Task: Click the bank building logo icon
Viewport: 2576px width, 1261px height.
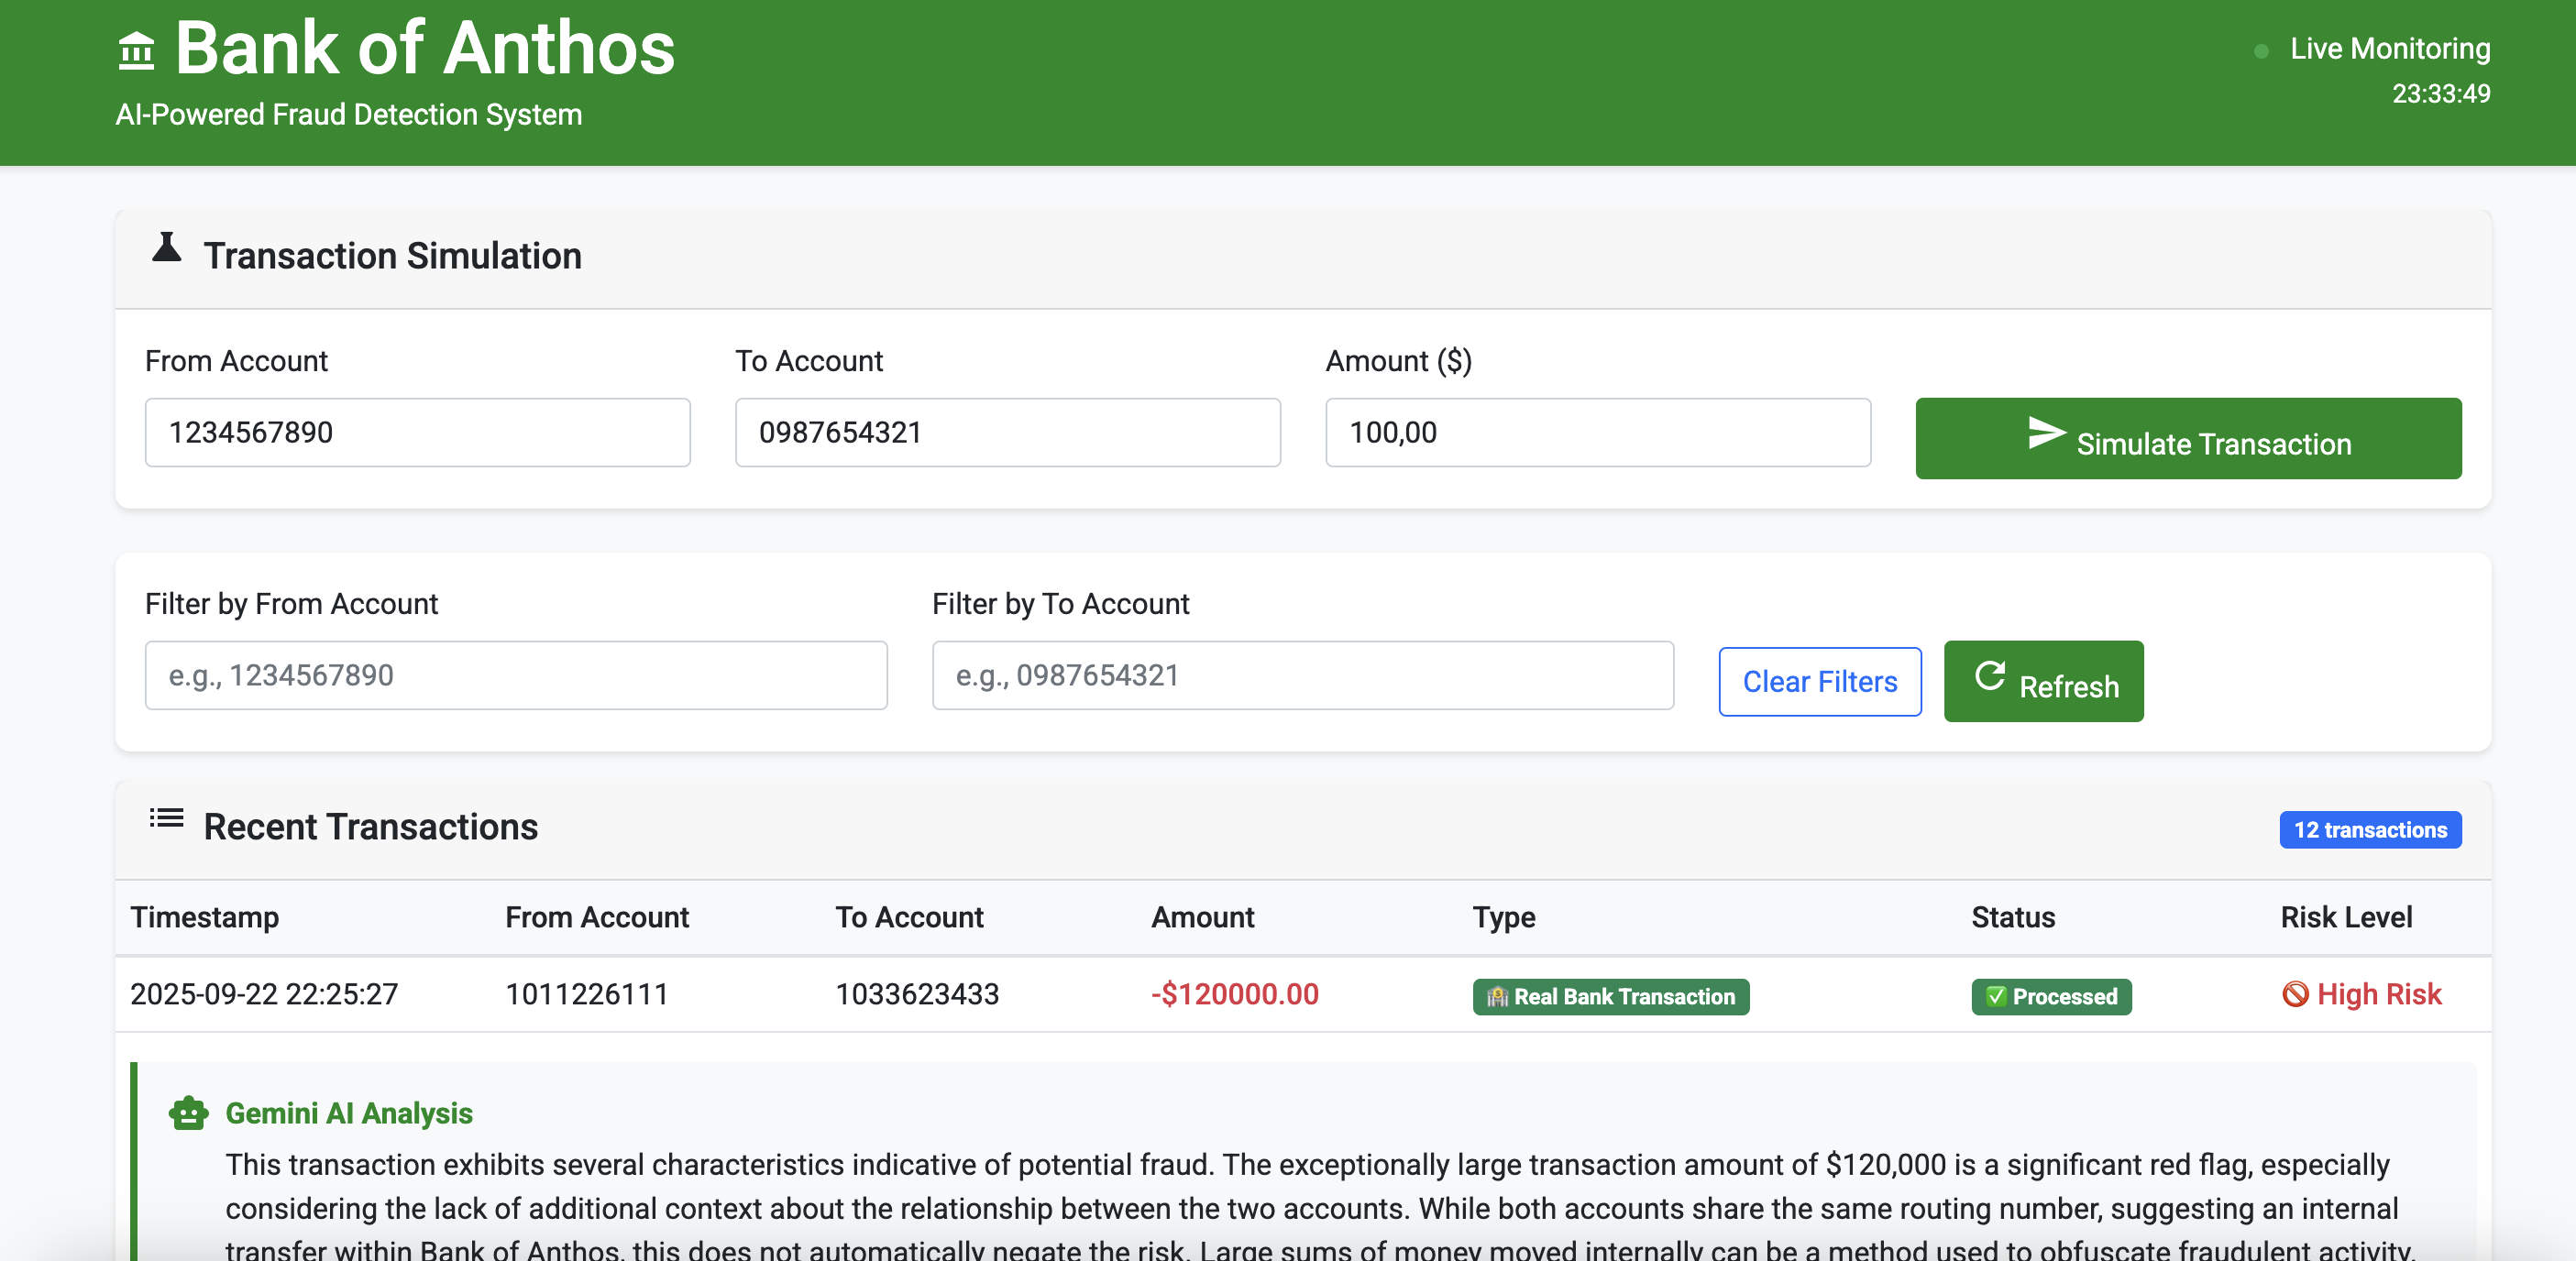Action: point(136,51)
